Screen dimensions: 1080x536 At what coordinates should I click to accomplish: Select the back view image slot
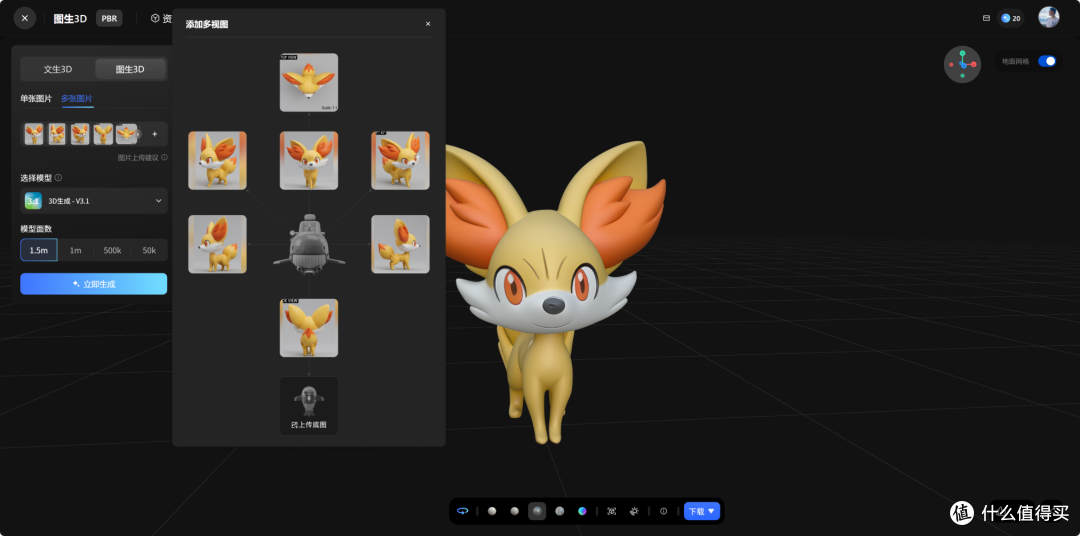point(309,327)
